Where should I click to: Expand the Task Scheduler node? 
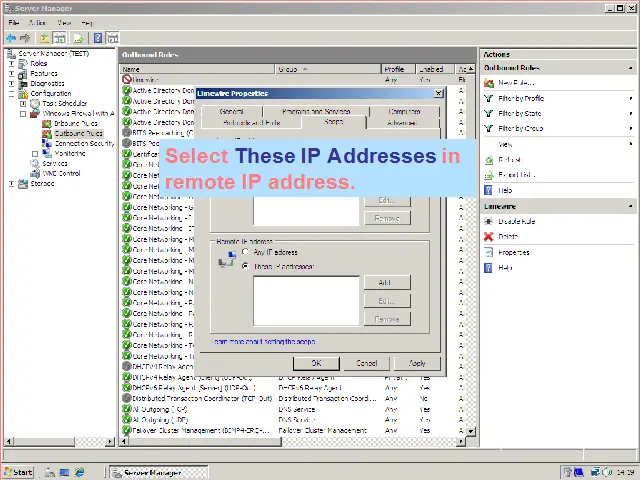pos(23,104)
